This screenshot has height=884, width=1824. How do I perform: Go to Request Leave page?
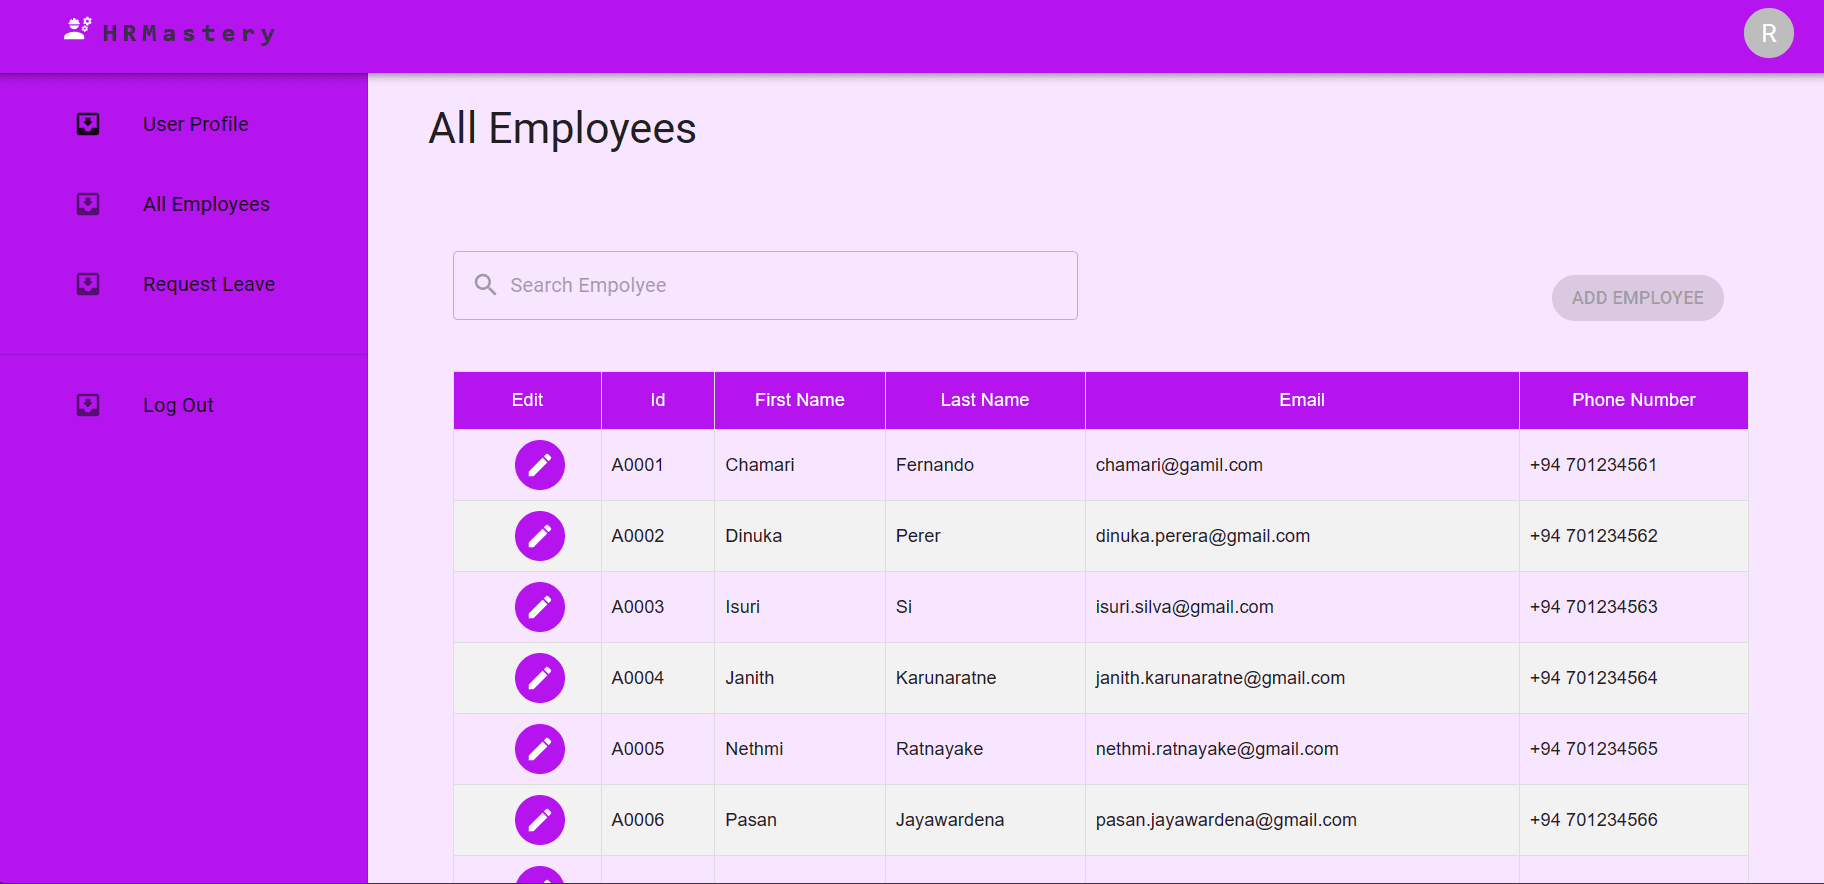click(209, 284)
